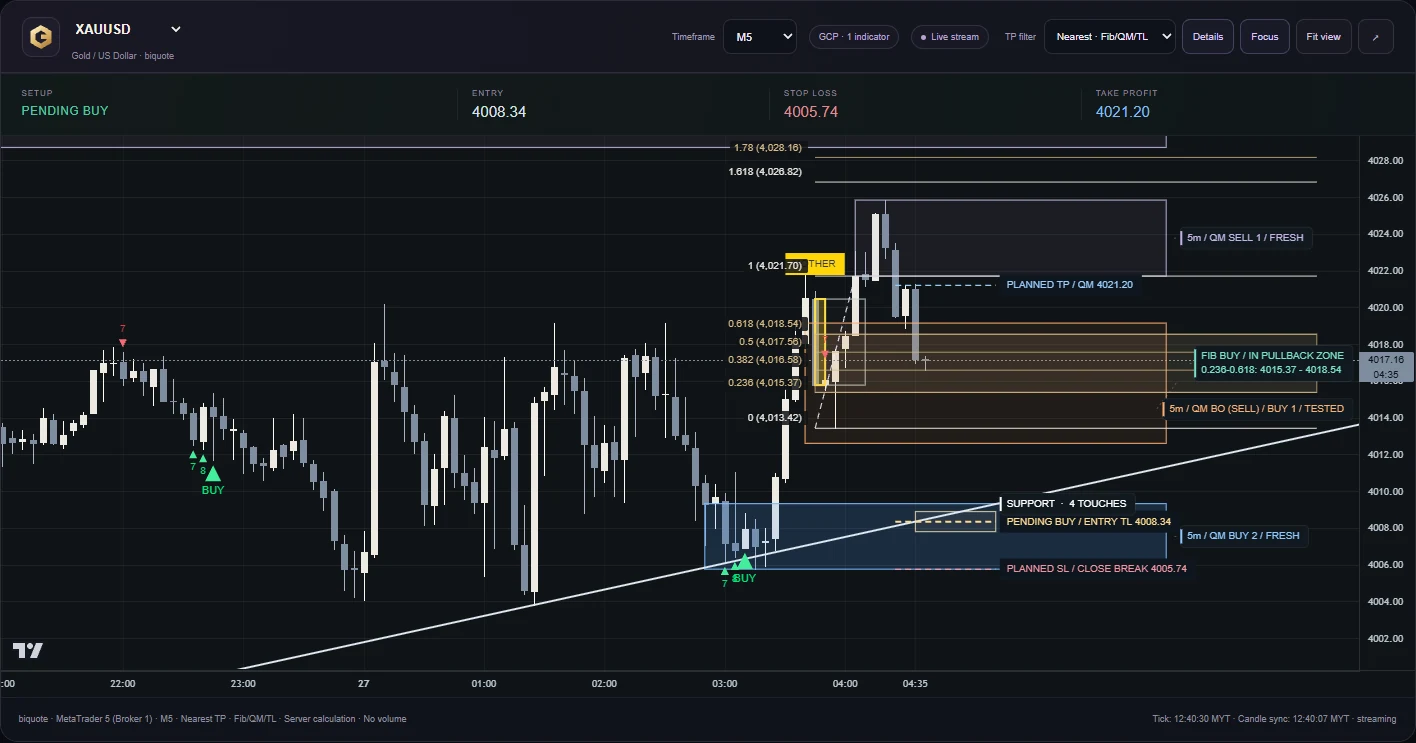Open the XAUUSD symbol dropdown chevron
1416x743 pixels.
pyautogui.click(x=176, y=29)
